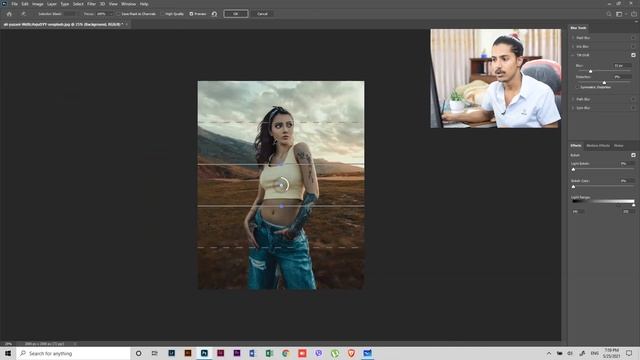Click the Cortana circle icon
The width and height of the screenshot is (640, 360).
click(x=138, y=353)
